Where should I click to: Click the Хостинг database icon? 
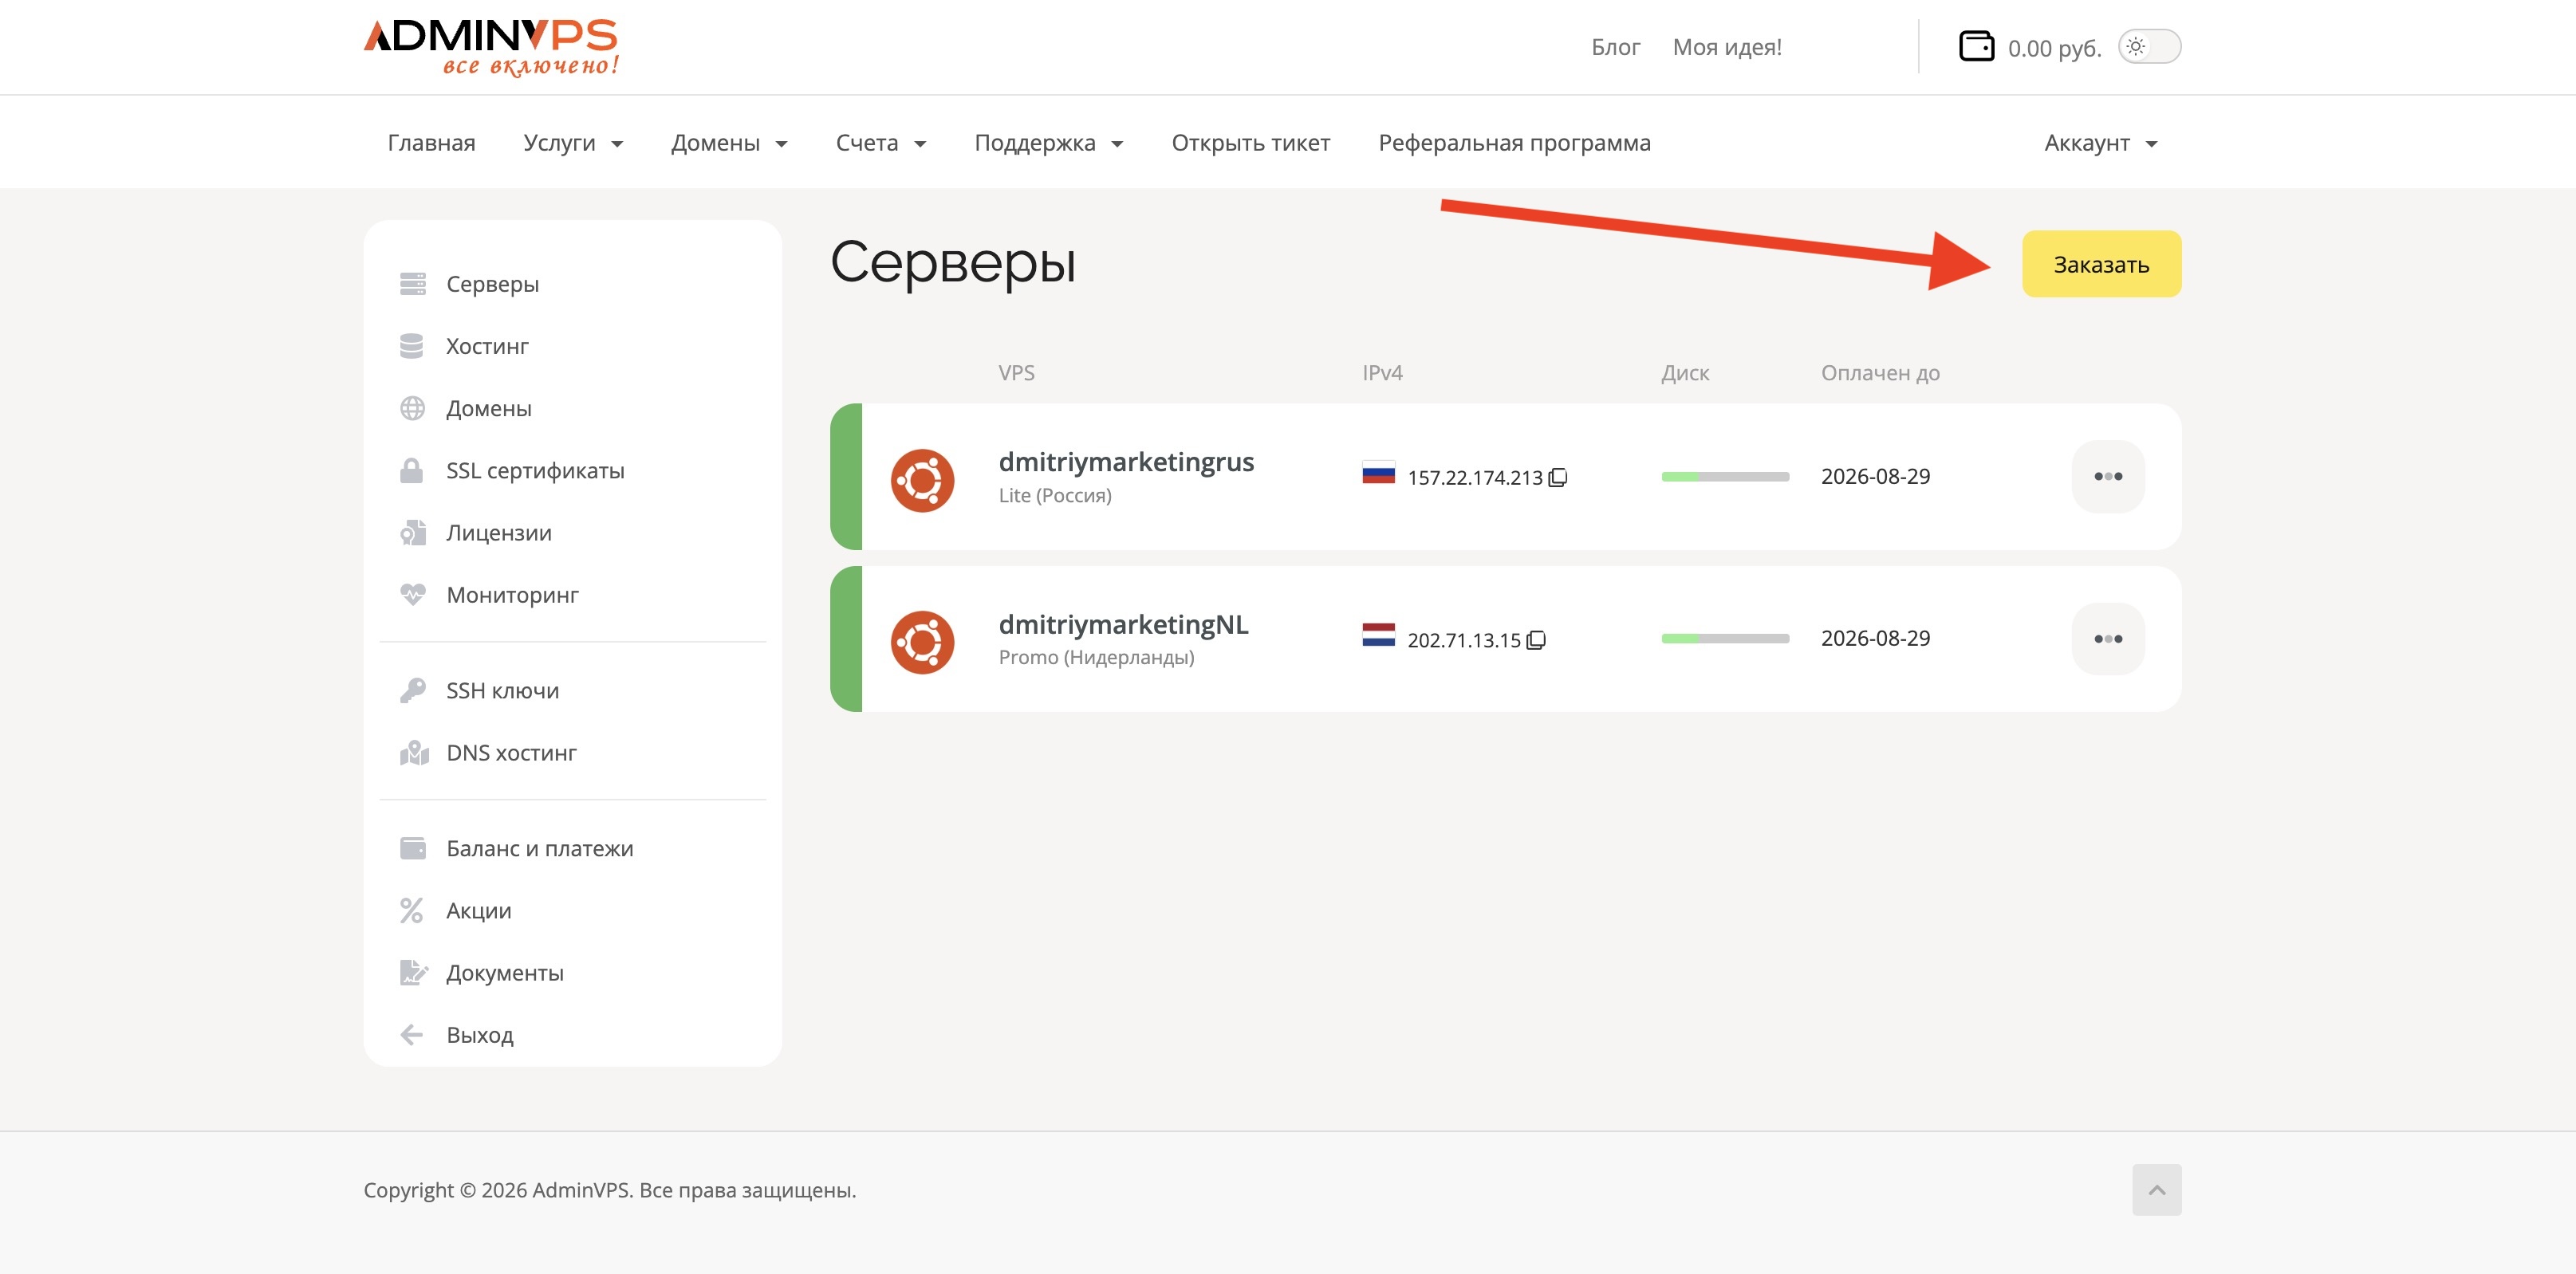coord(411,346)
